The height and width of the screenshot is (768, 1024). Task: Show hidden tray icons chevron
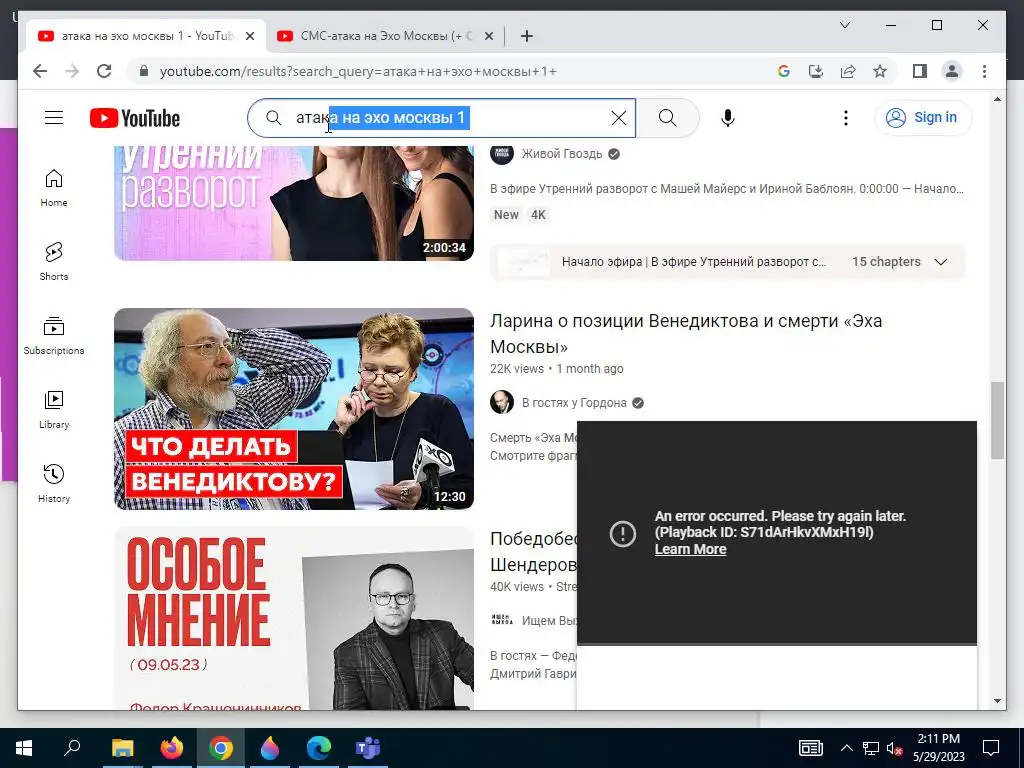846,748
